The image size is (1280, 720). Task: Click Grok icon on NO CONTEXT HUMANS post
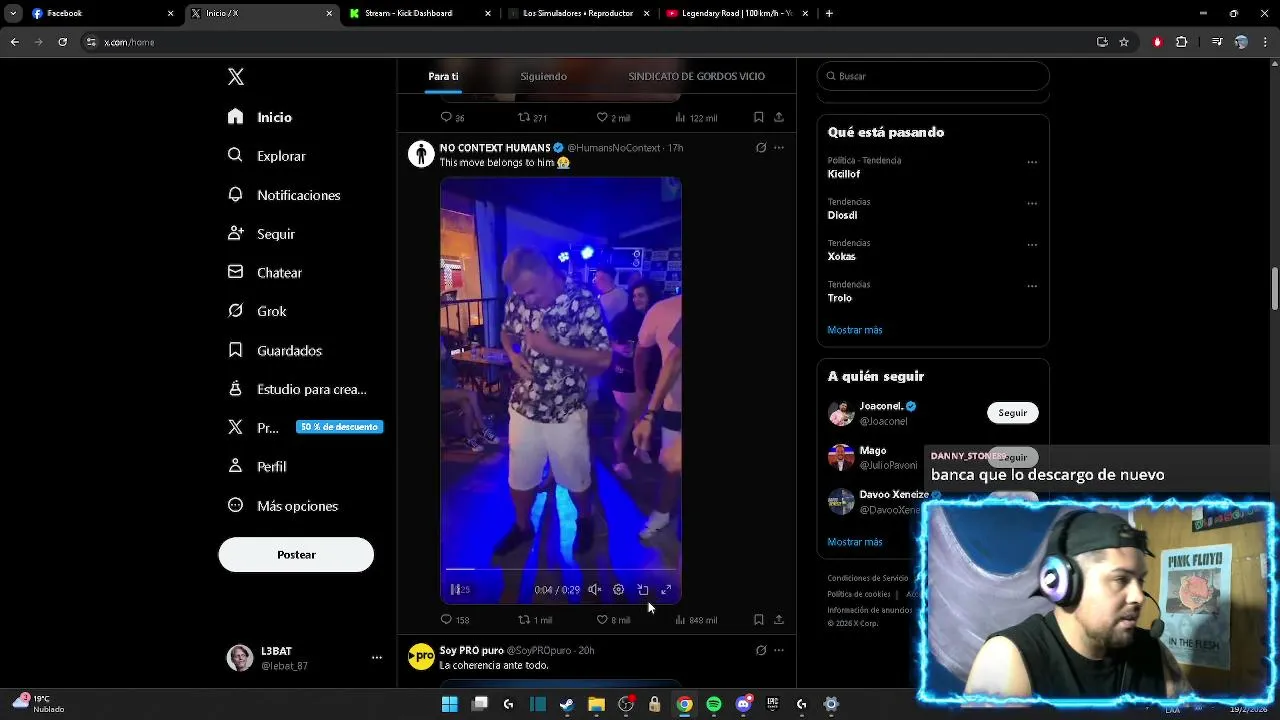click(x=761, y=148)
